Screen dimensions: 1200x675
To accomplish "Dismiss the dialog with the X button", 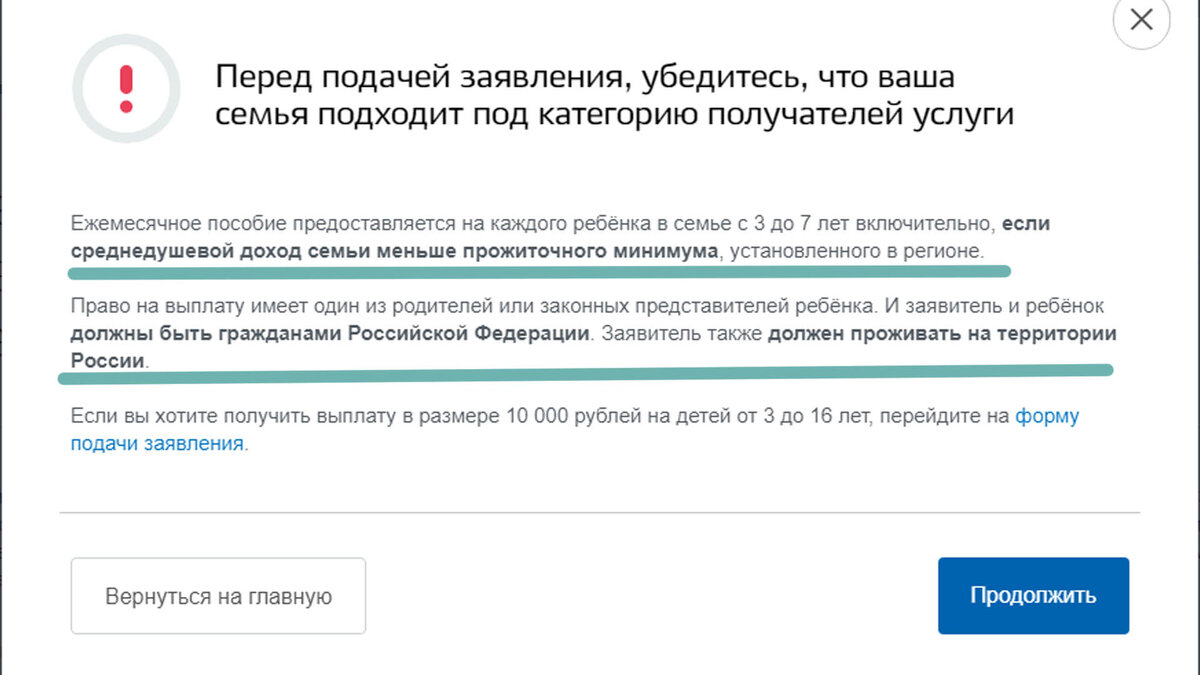I will pos(1140,20).
